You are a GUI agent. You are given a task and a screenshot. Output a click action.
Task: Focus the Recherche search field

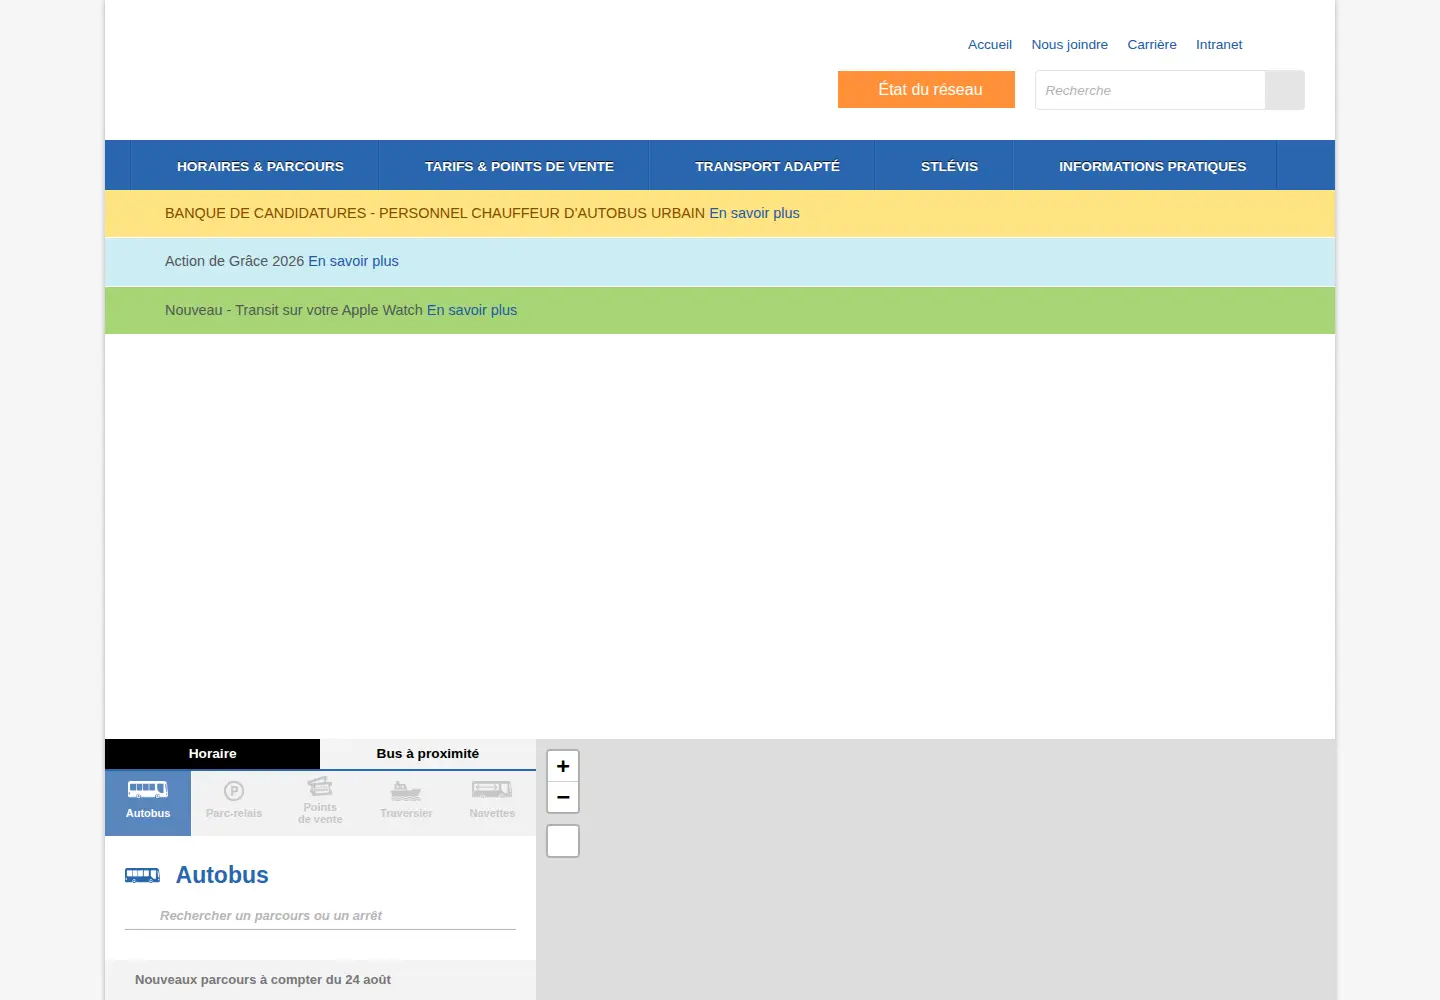coord(1150,90)
